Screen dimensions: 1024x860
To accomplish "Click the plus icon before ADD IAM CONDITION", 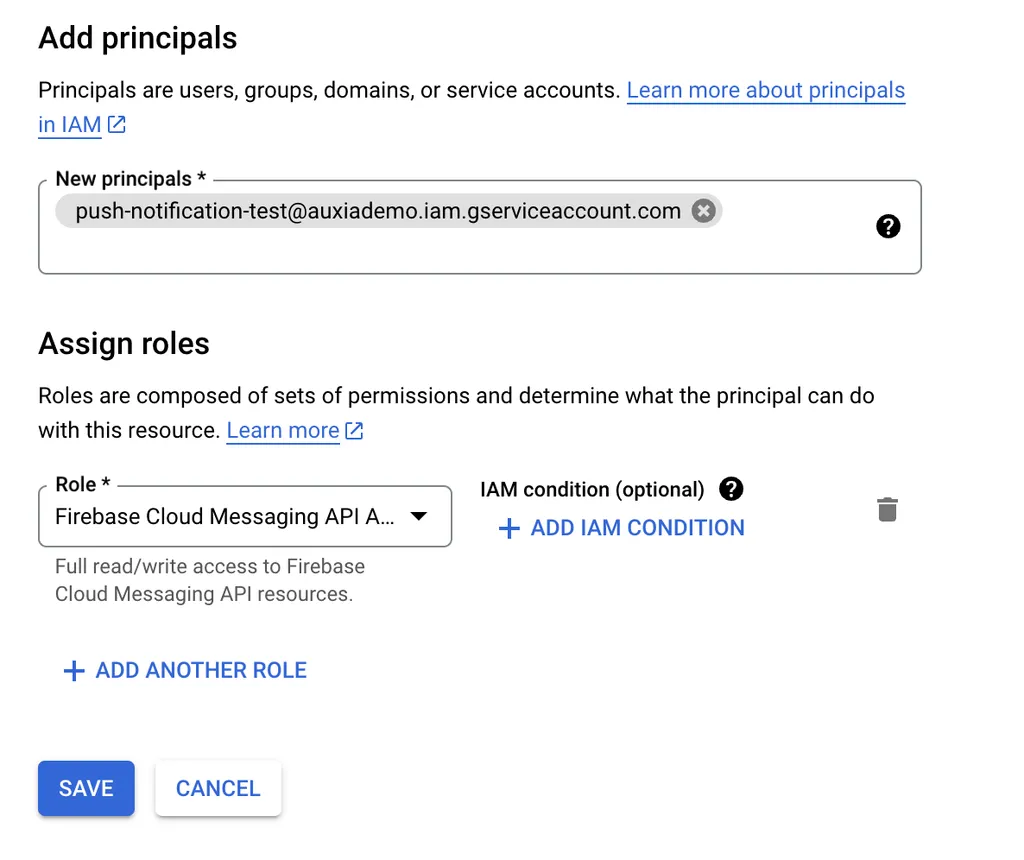I will (509, 527).
